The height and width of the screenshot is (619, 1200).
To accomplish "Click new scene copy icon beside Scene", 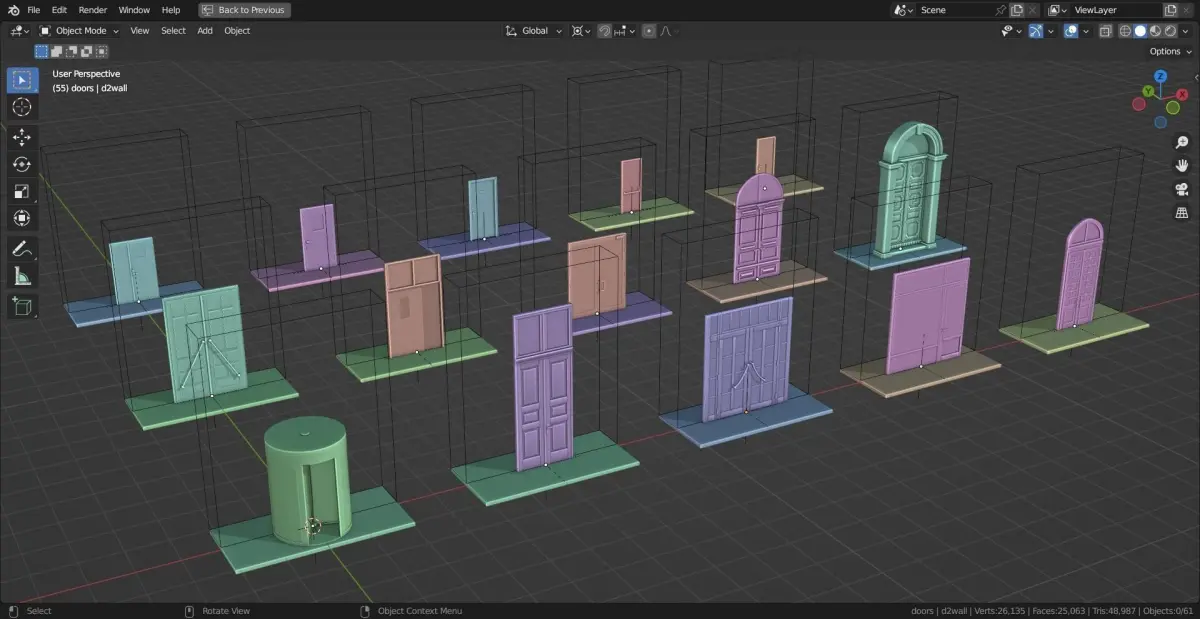I will click(1017, 10).
